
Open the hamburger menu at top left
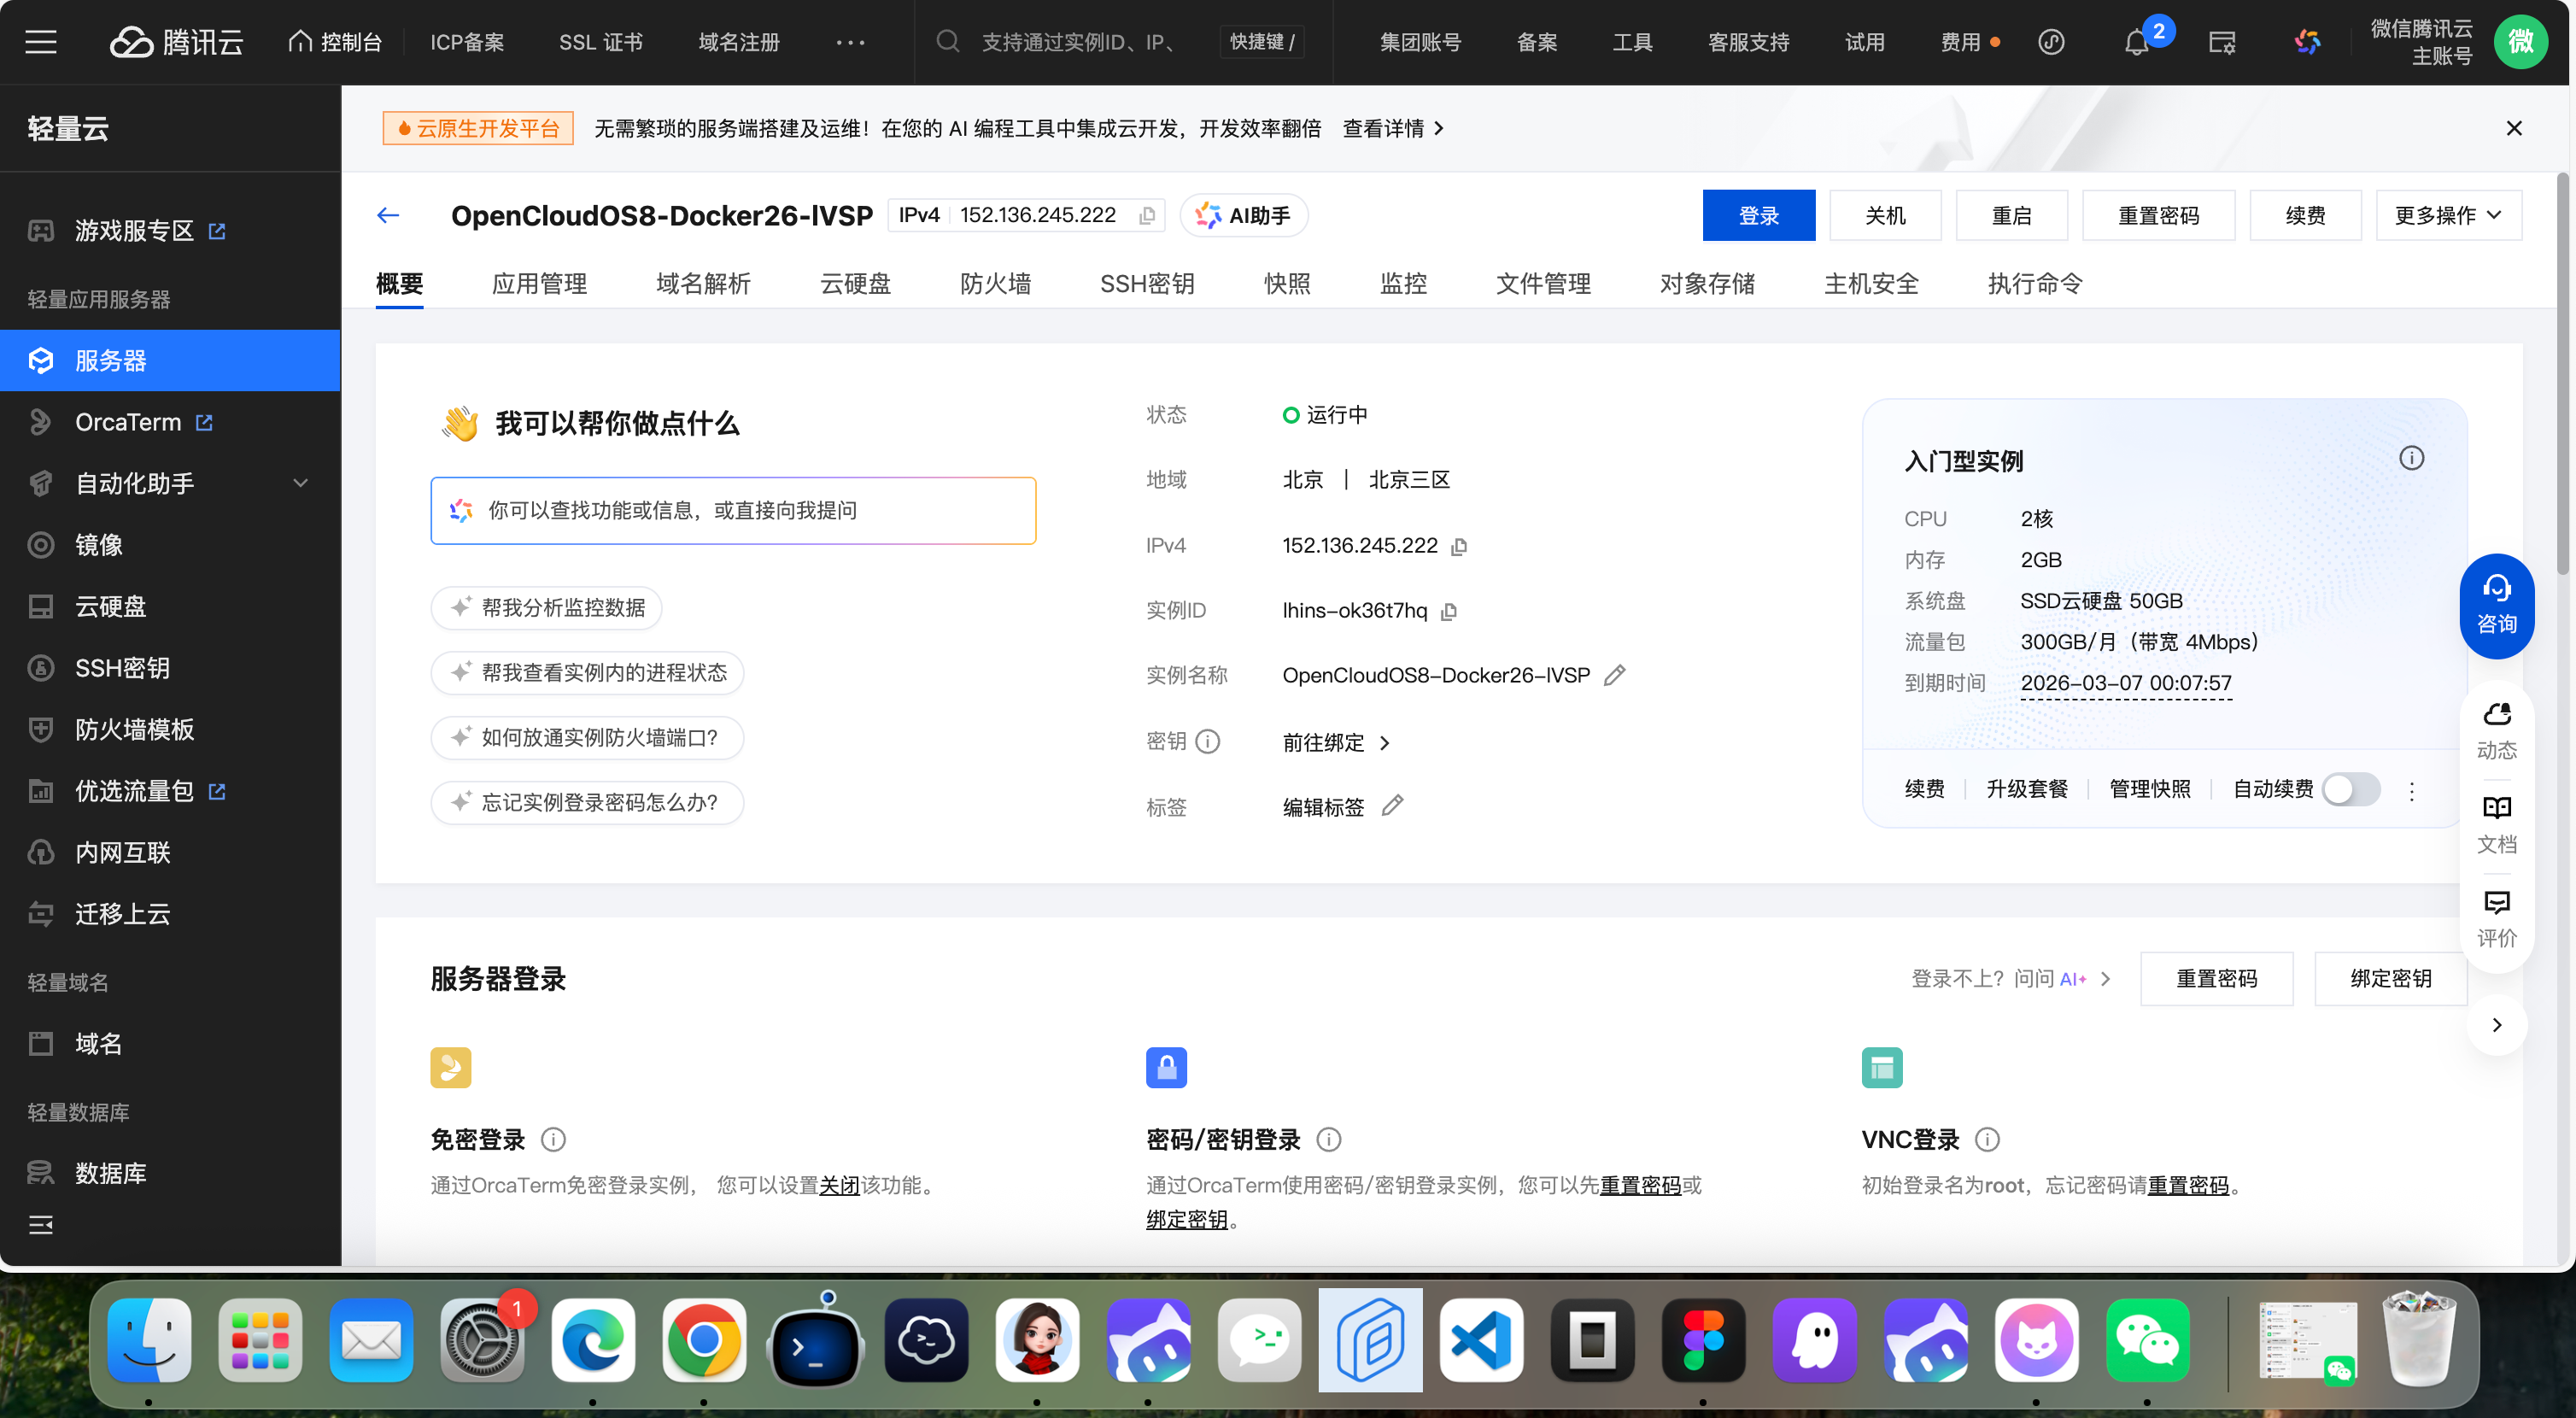41,42
